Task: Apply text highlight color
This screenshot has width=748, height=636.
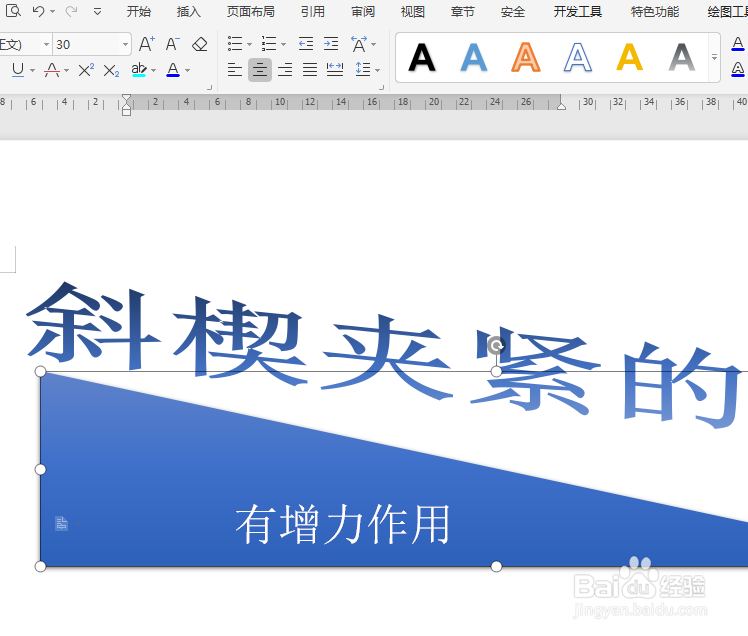Action: click(139, 70)
